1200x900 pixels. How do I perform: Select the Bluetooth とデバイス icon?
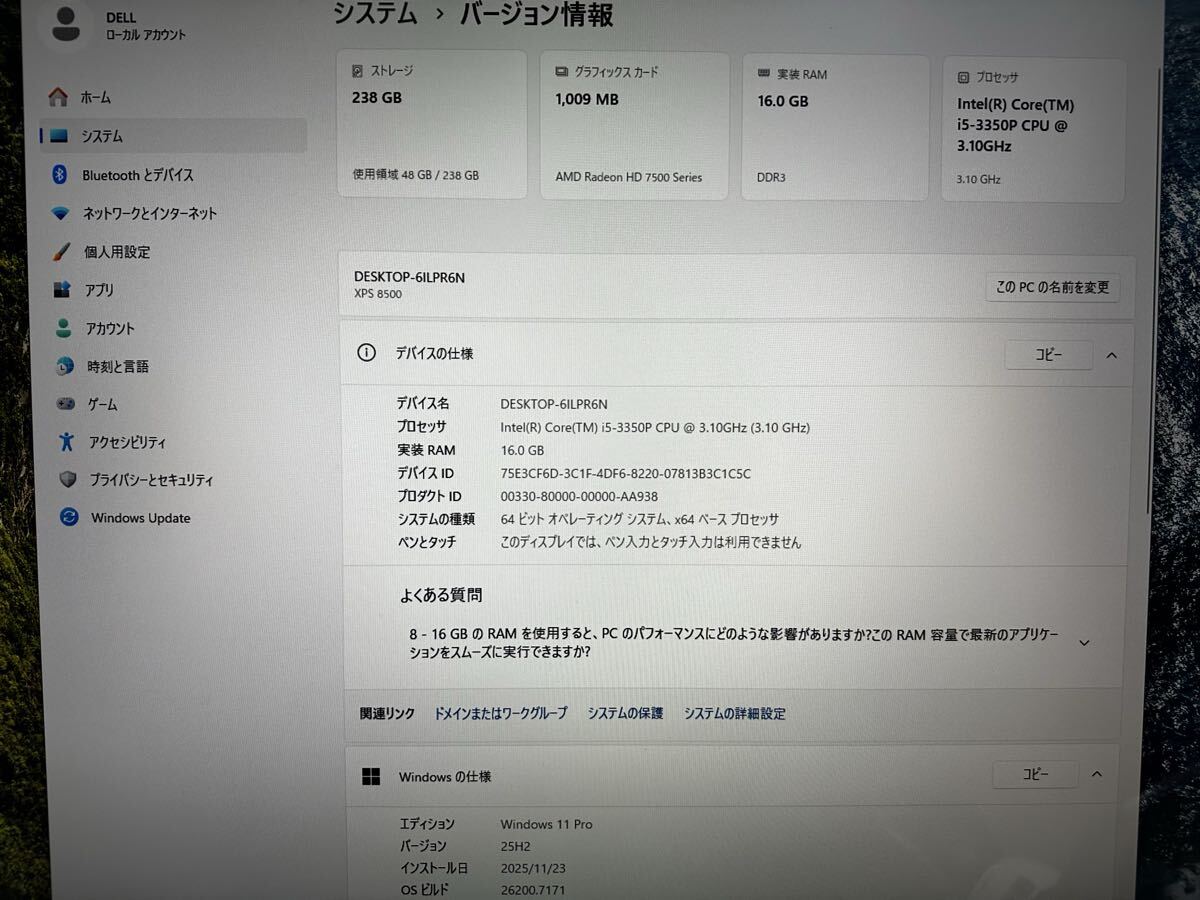pyautogui.click(x=59, y=175)
